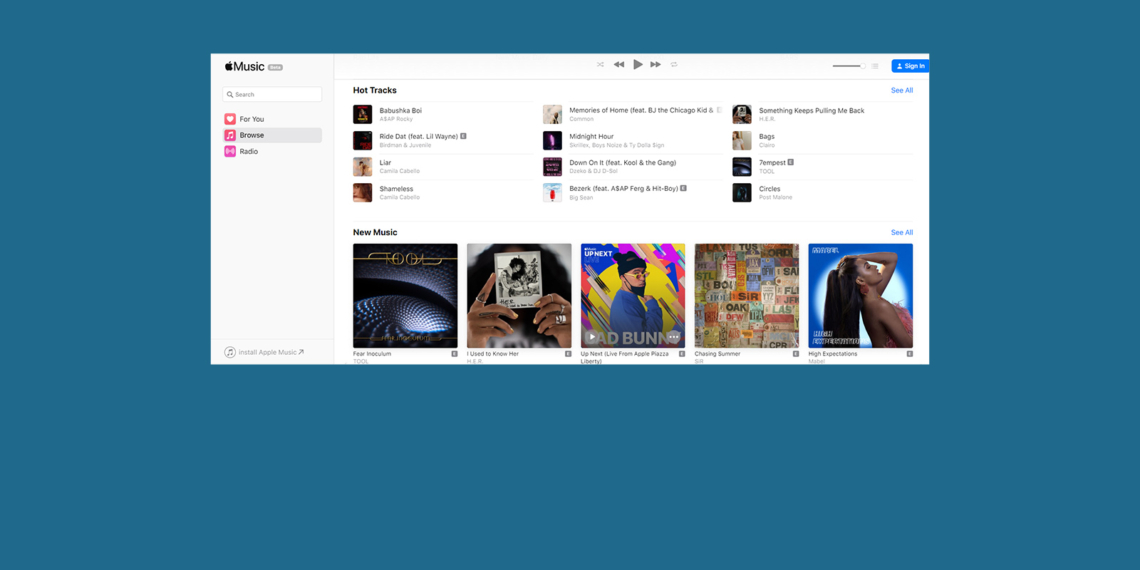Adjust the volume slider
This screenshot has height=570, width=1140.
[x=848, y=66]
